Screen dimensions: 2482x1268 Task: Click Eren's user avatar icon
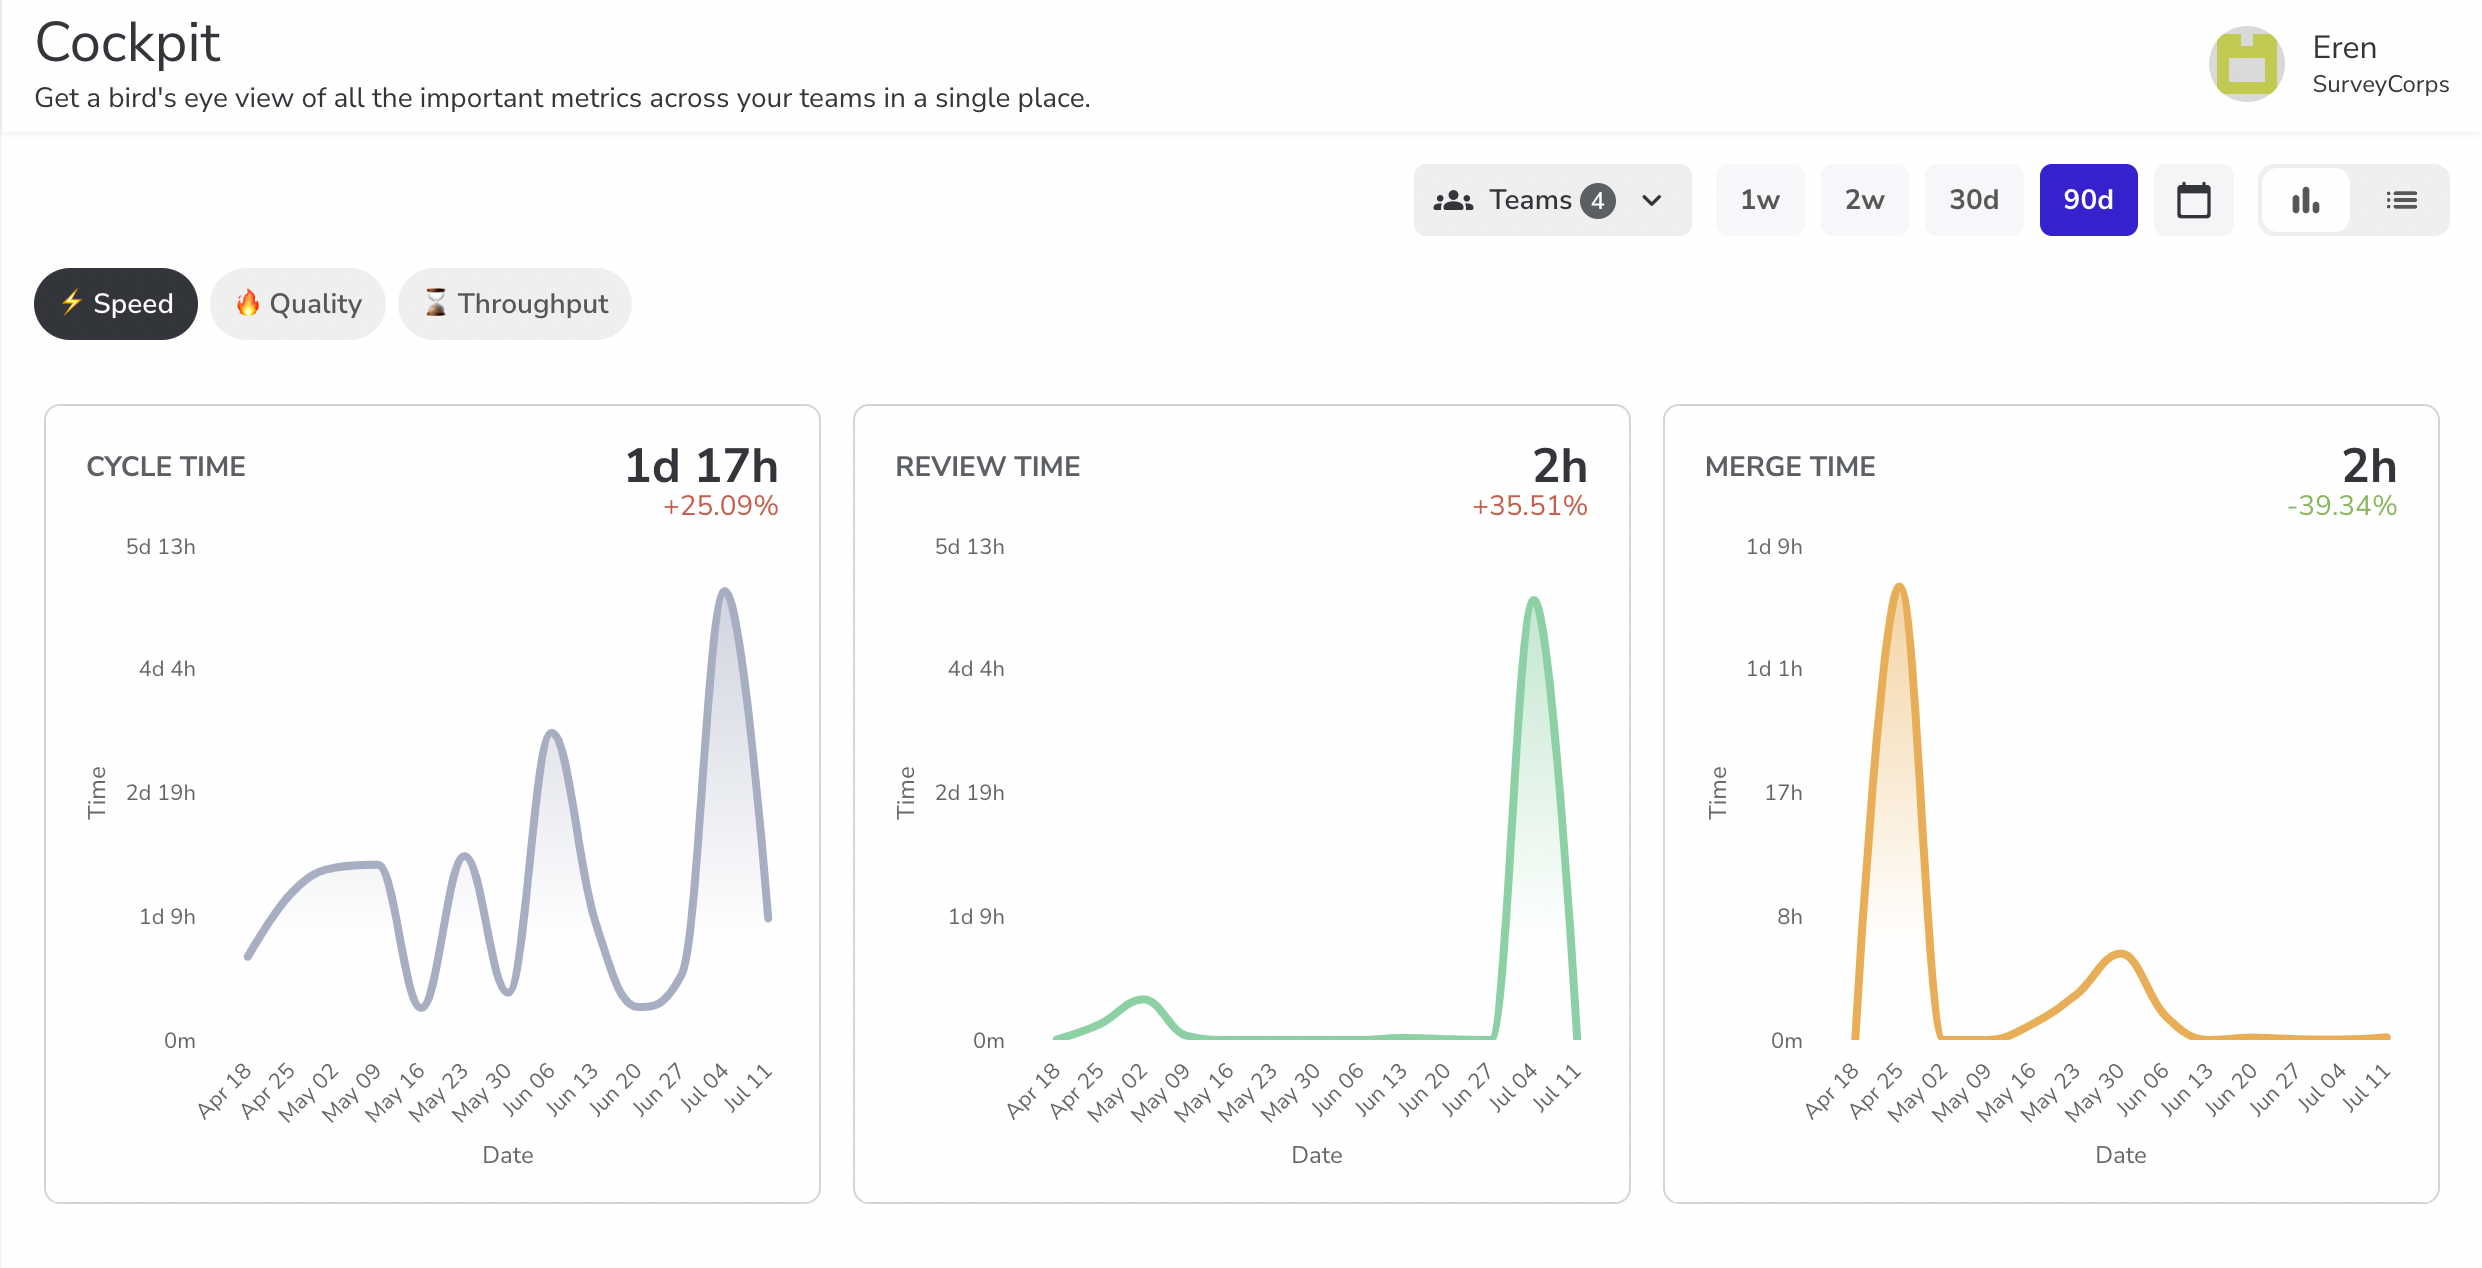(2246, 64)
